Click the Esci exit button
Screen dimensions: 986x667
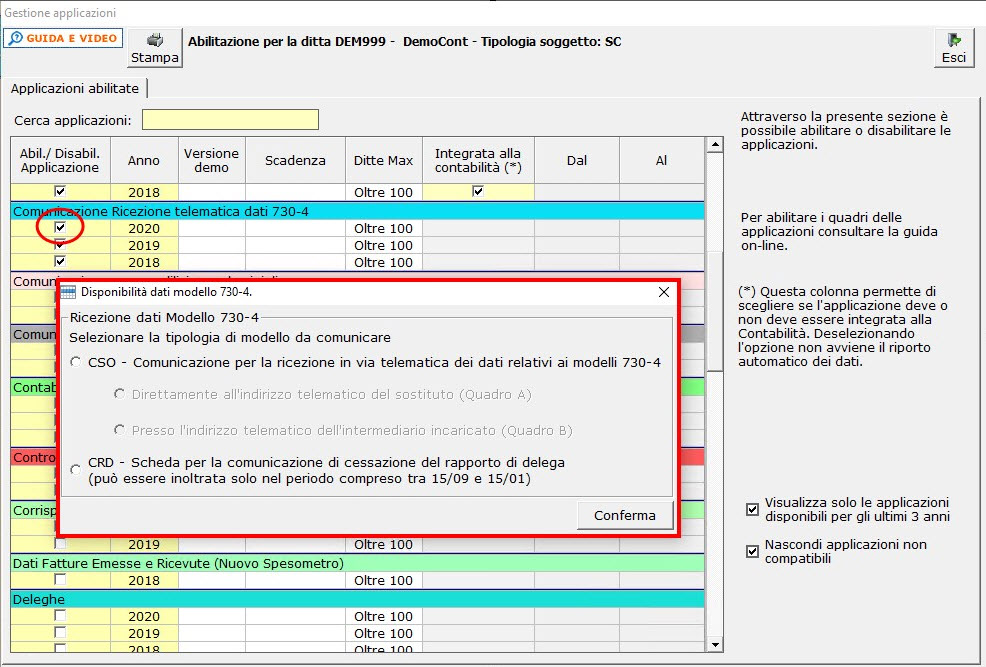(954, 48)
